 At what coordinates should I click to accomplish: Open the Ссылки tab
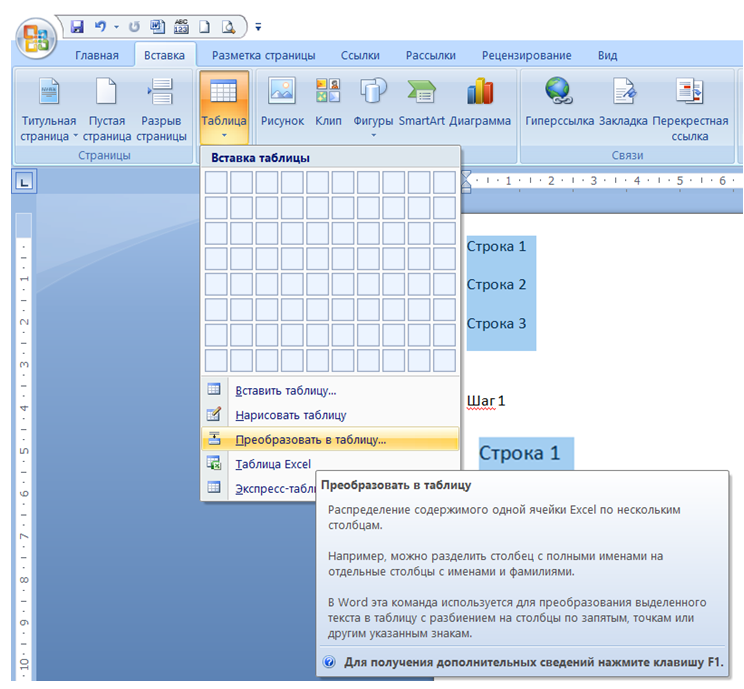(360, 56)
